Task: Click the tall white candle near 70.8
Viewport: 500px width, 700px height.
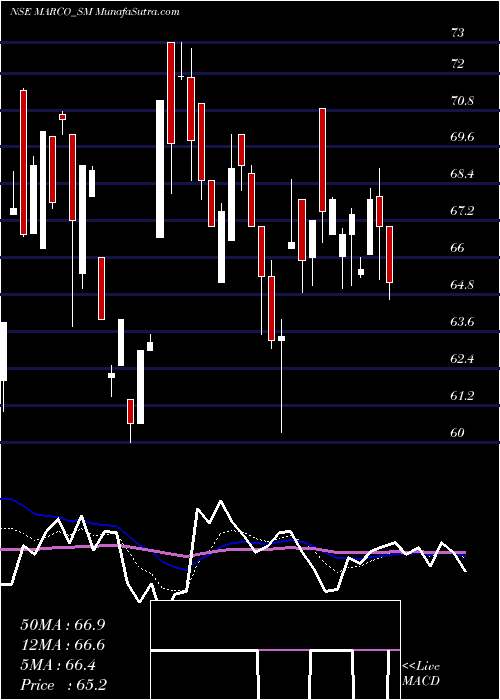Action: (x=160, y=169)
